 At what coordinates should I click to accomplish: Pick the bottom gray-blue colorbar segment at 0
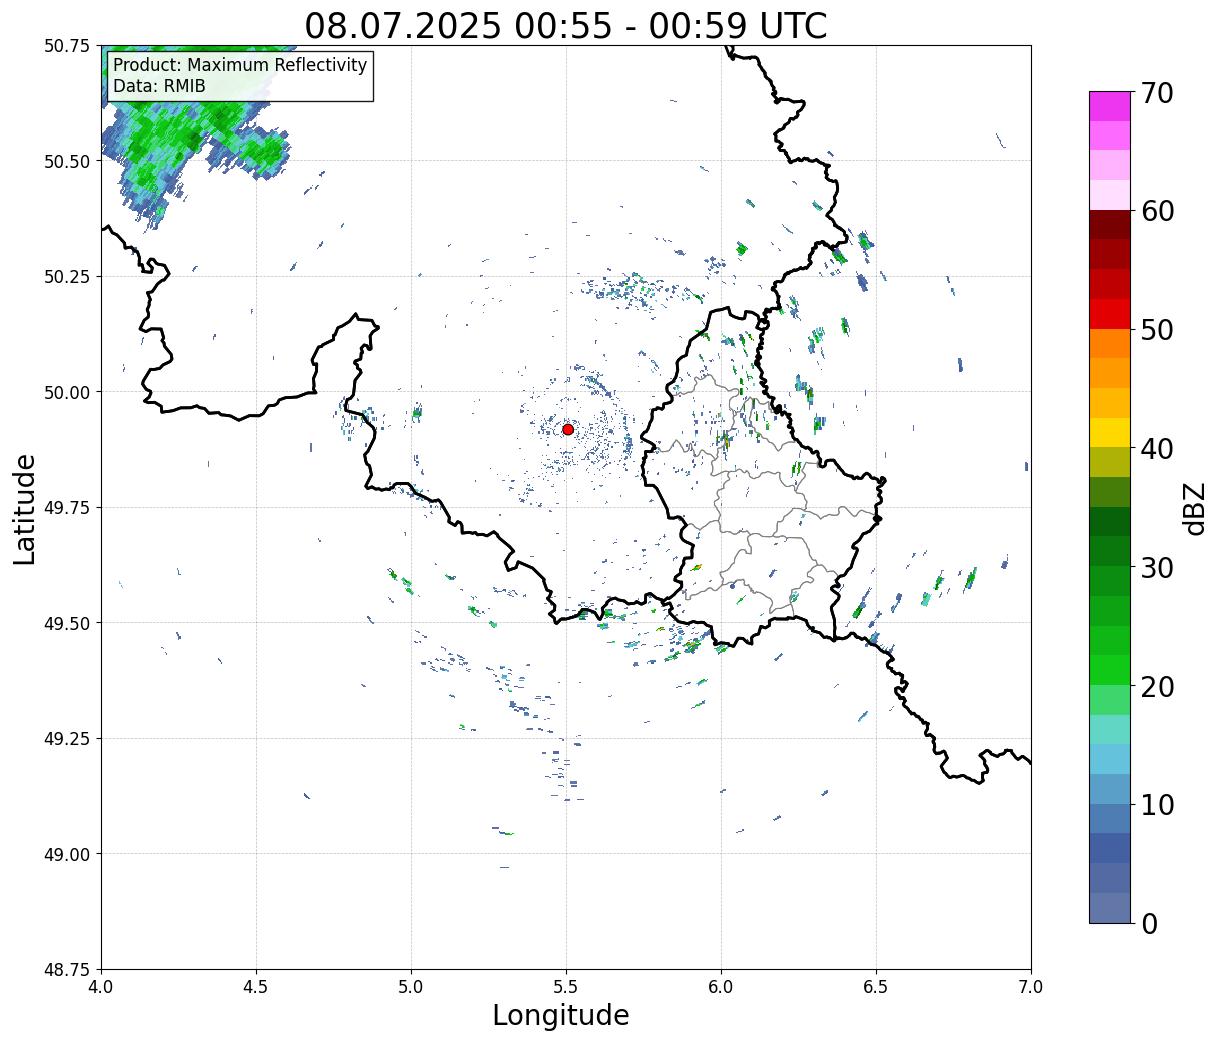tap(1110, 907)
